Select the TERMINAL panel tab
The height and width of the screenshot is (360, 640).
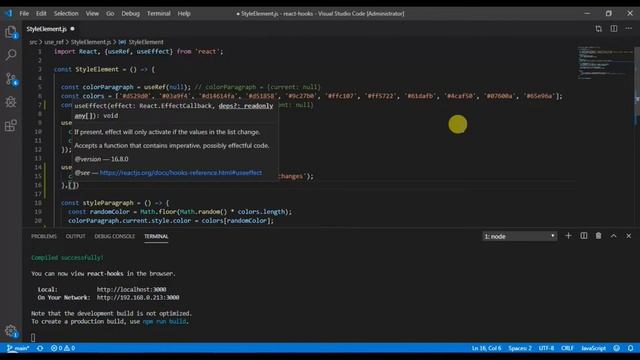[156, 236]
